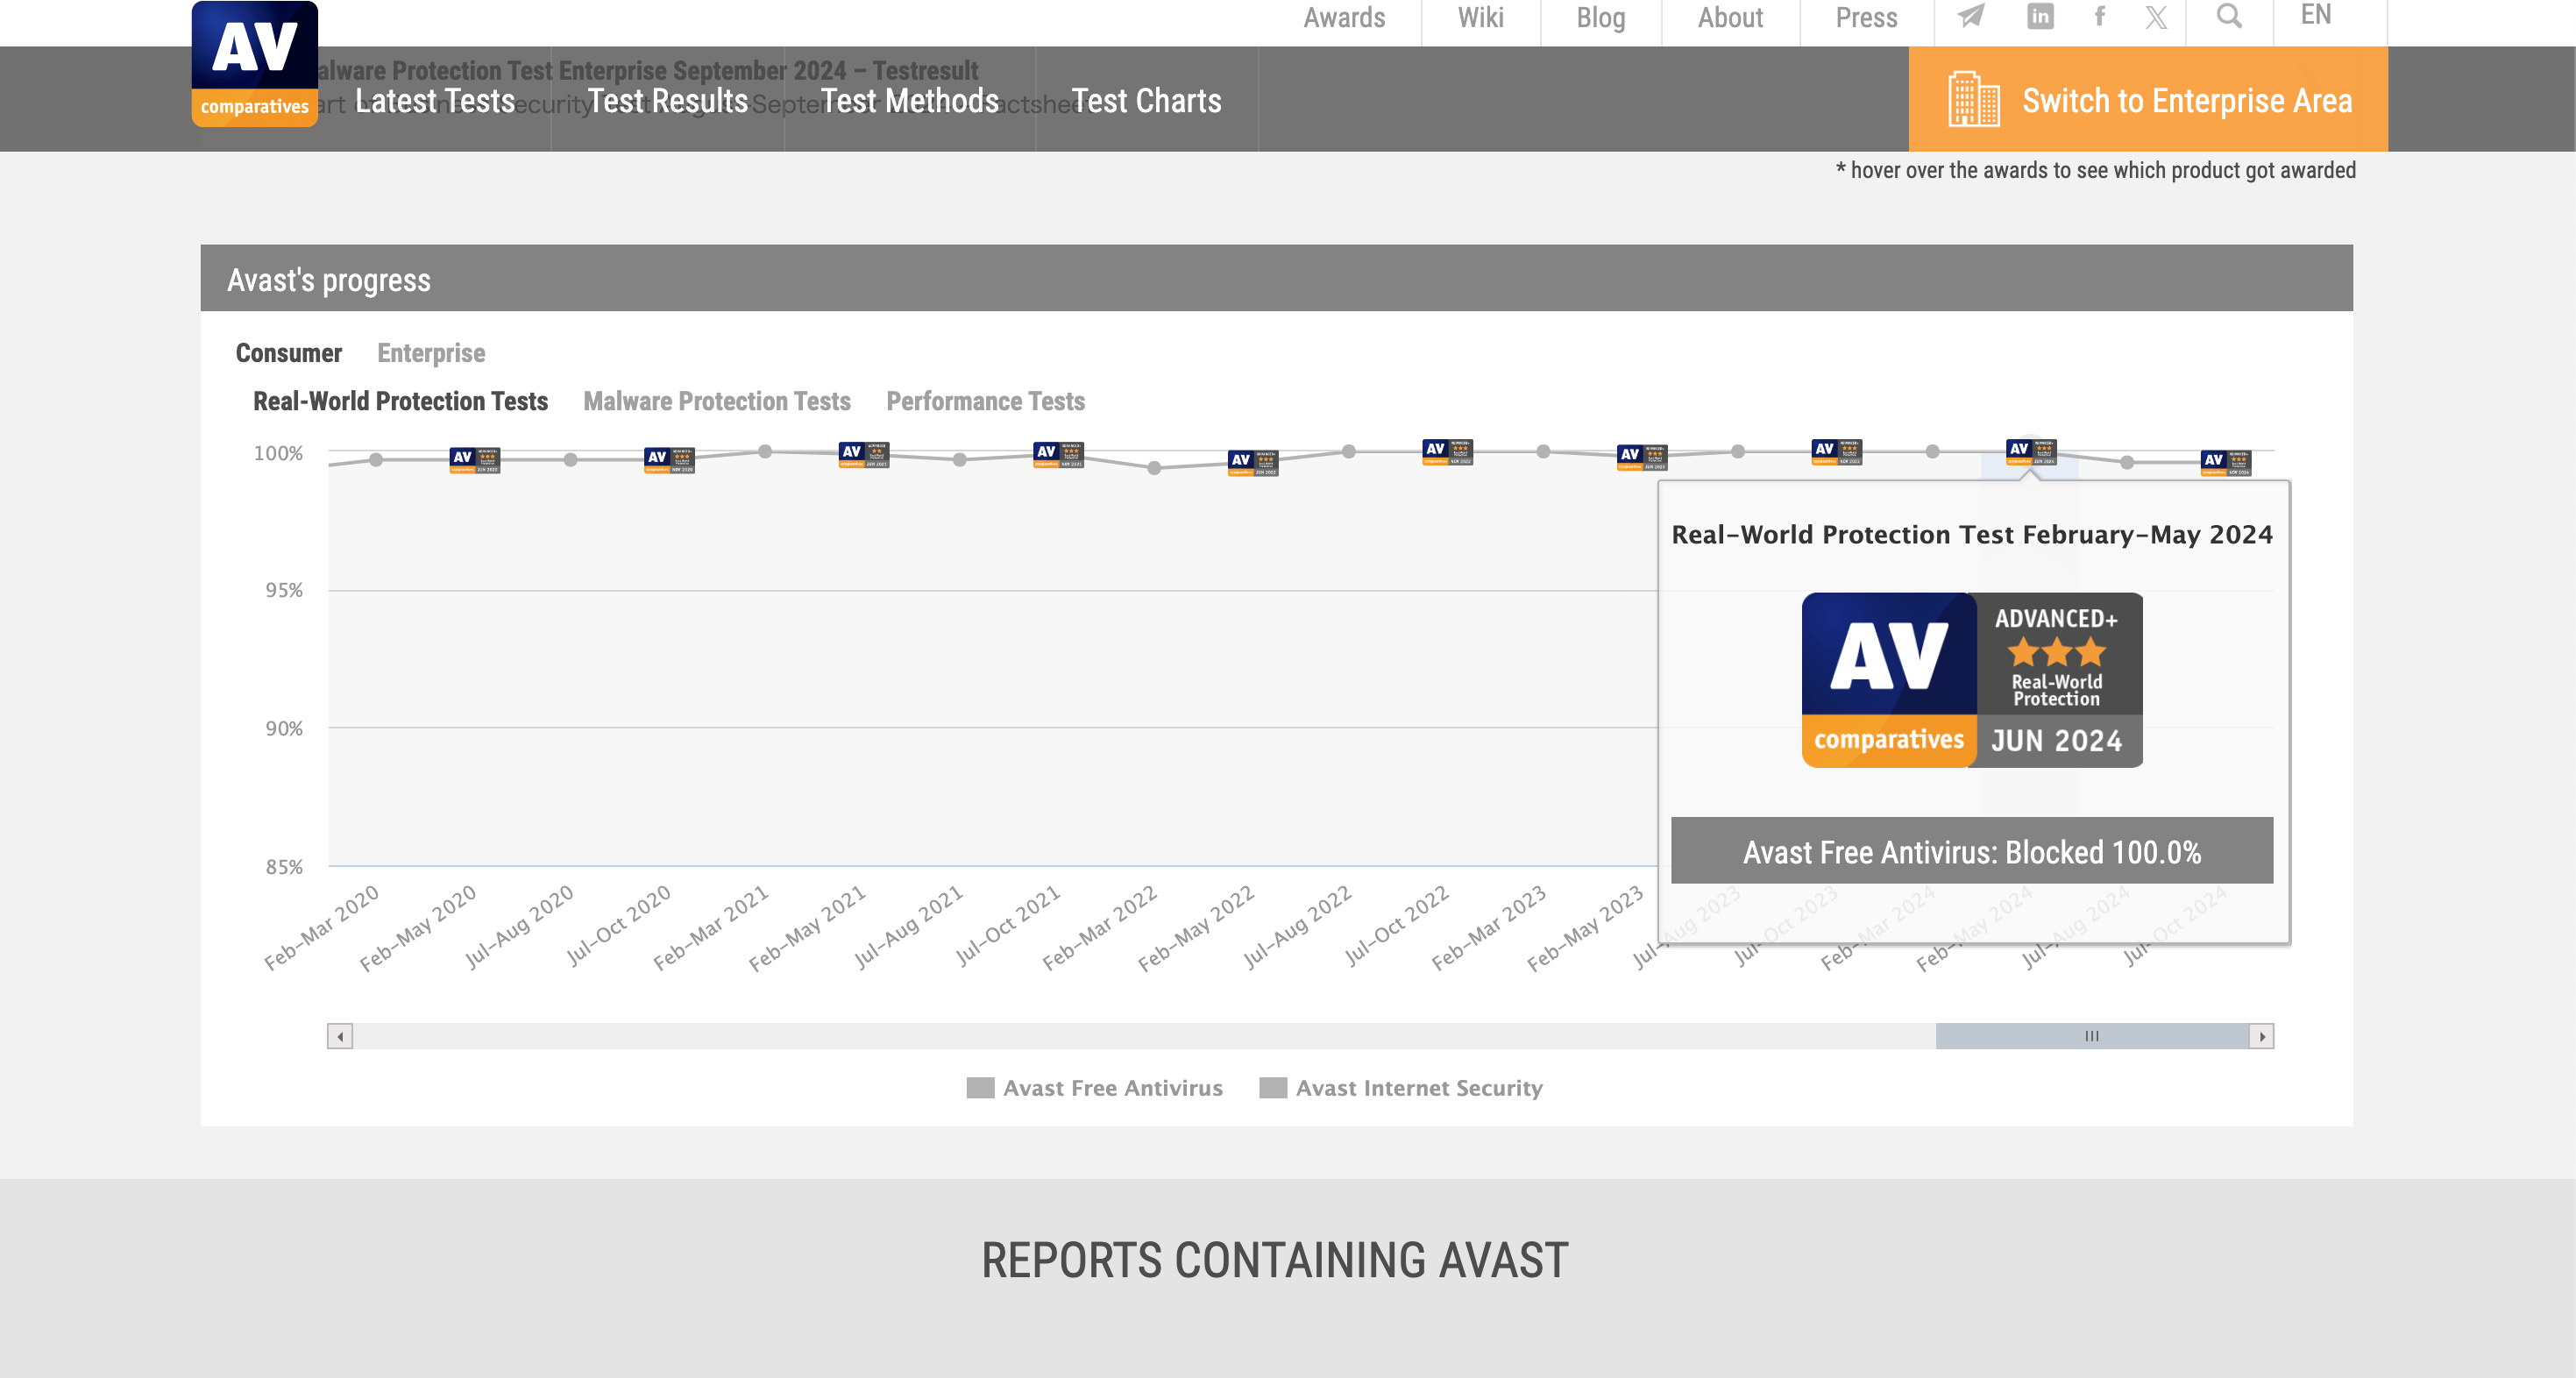Open the Awards link in top bar
The height and width of the screenshot is (1378, 2576).
tap(1344, 17)
